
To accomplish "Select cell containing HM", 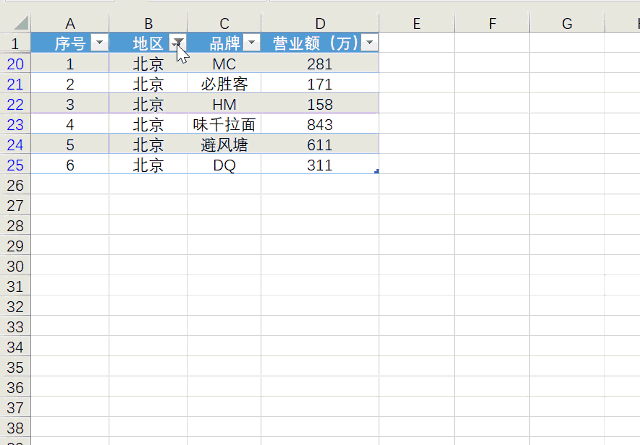I will (224, 104).
